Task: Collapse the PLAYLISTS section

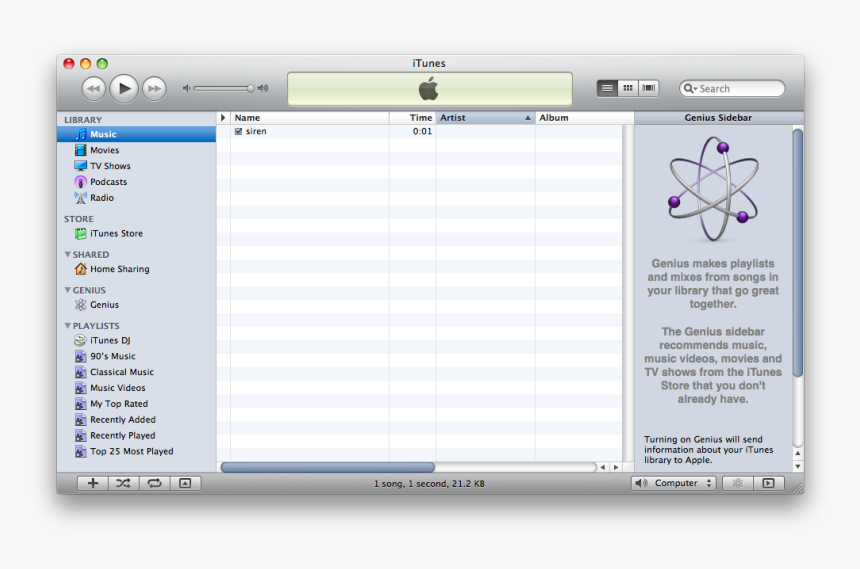Action: click(x=67, y=325)
